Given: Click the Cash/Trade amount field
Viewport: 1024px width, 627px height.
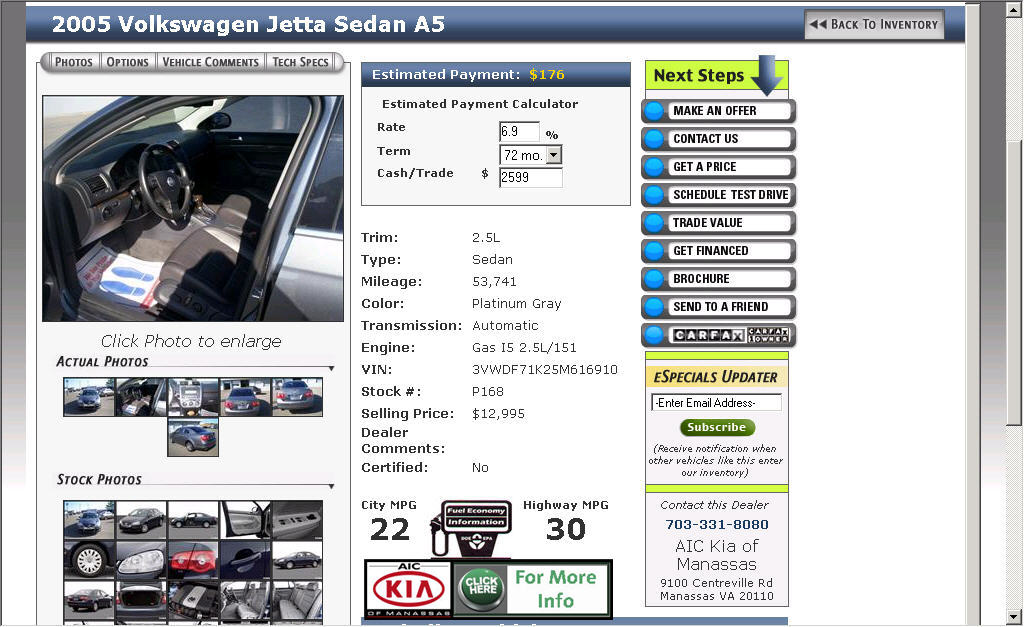Looking at the screenshot, I should (530, 177).
